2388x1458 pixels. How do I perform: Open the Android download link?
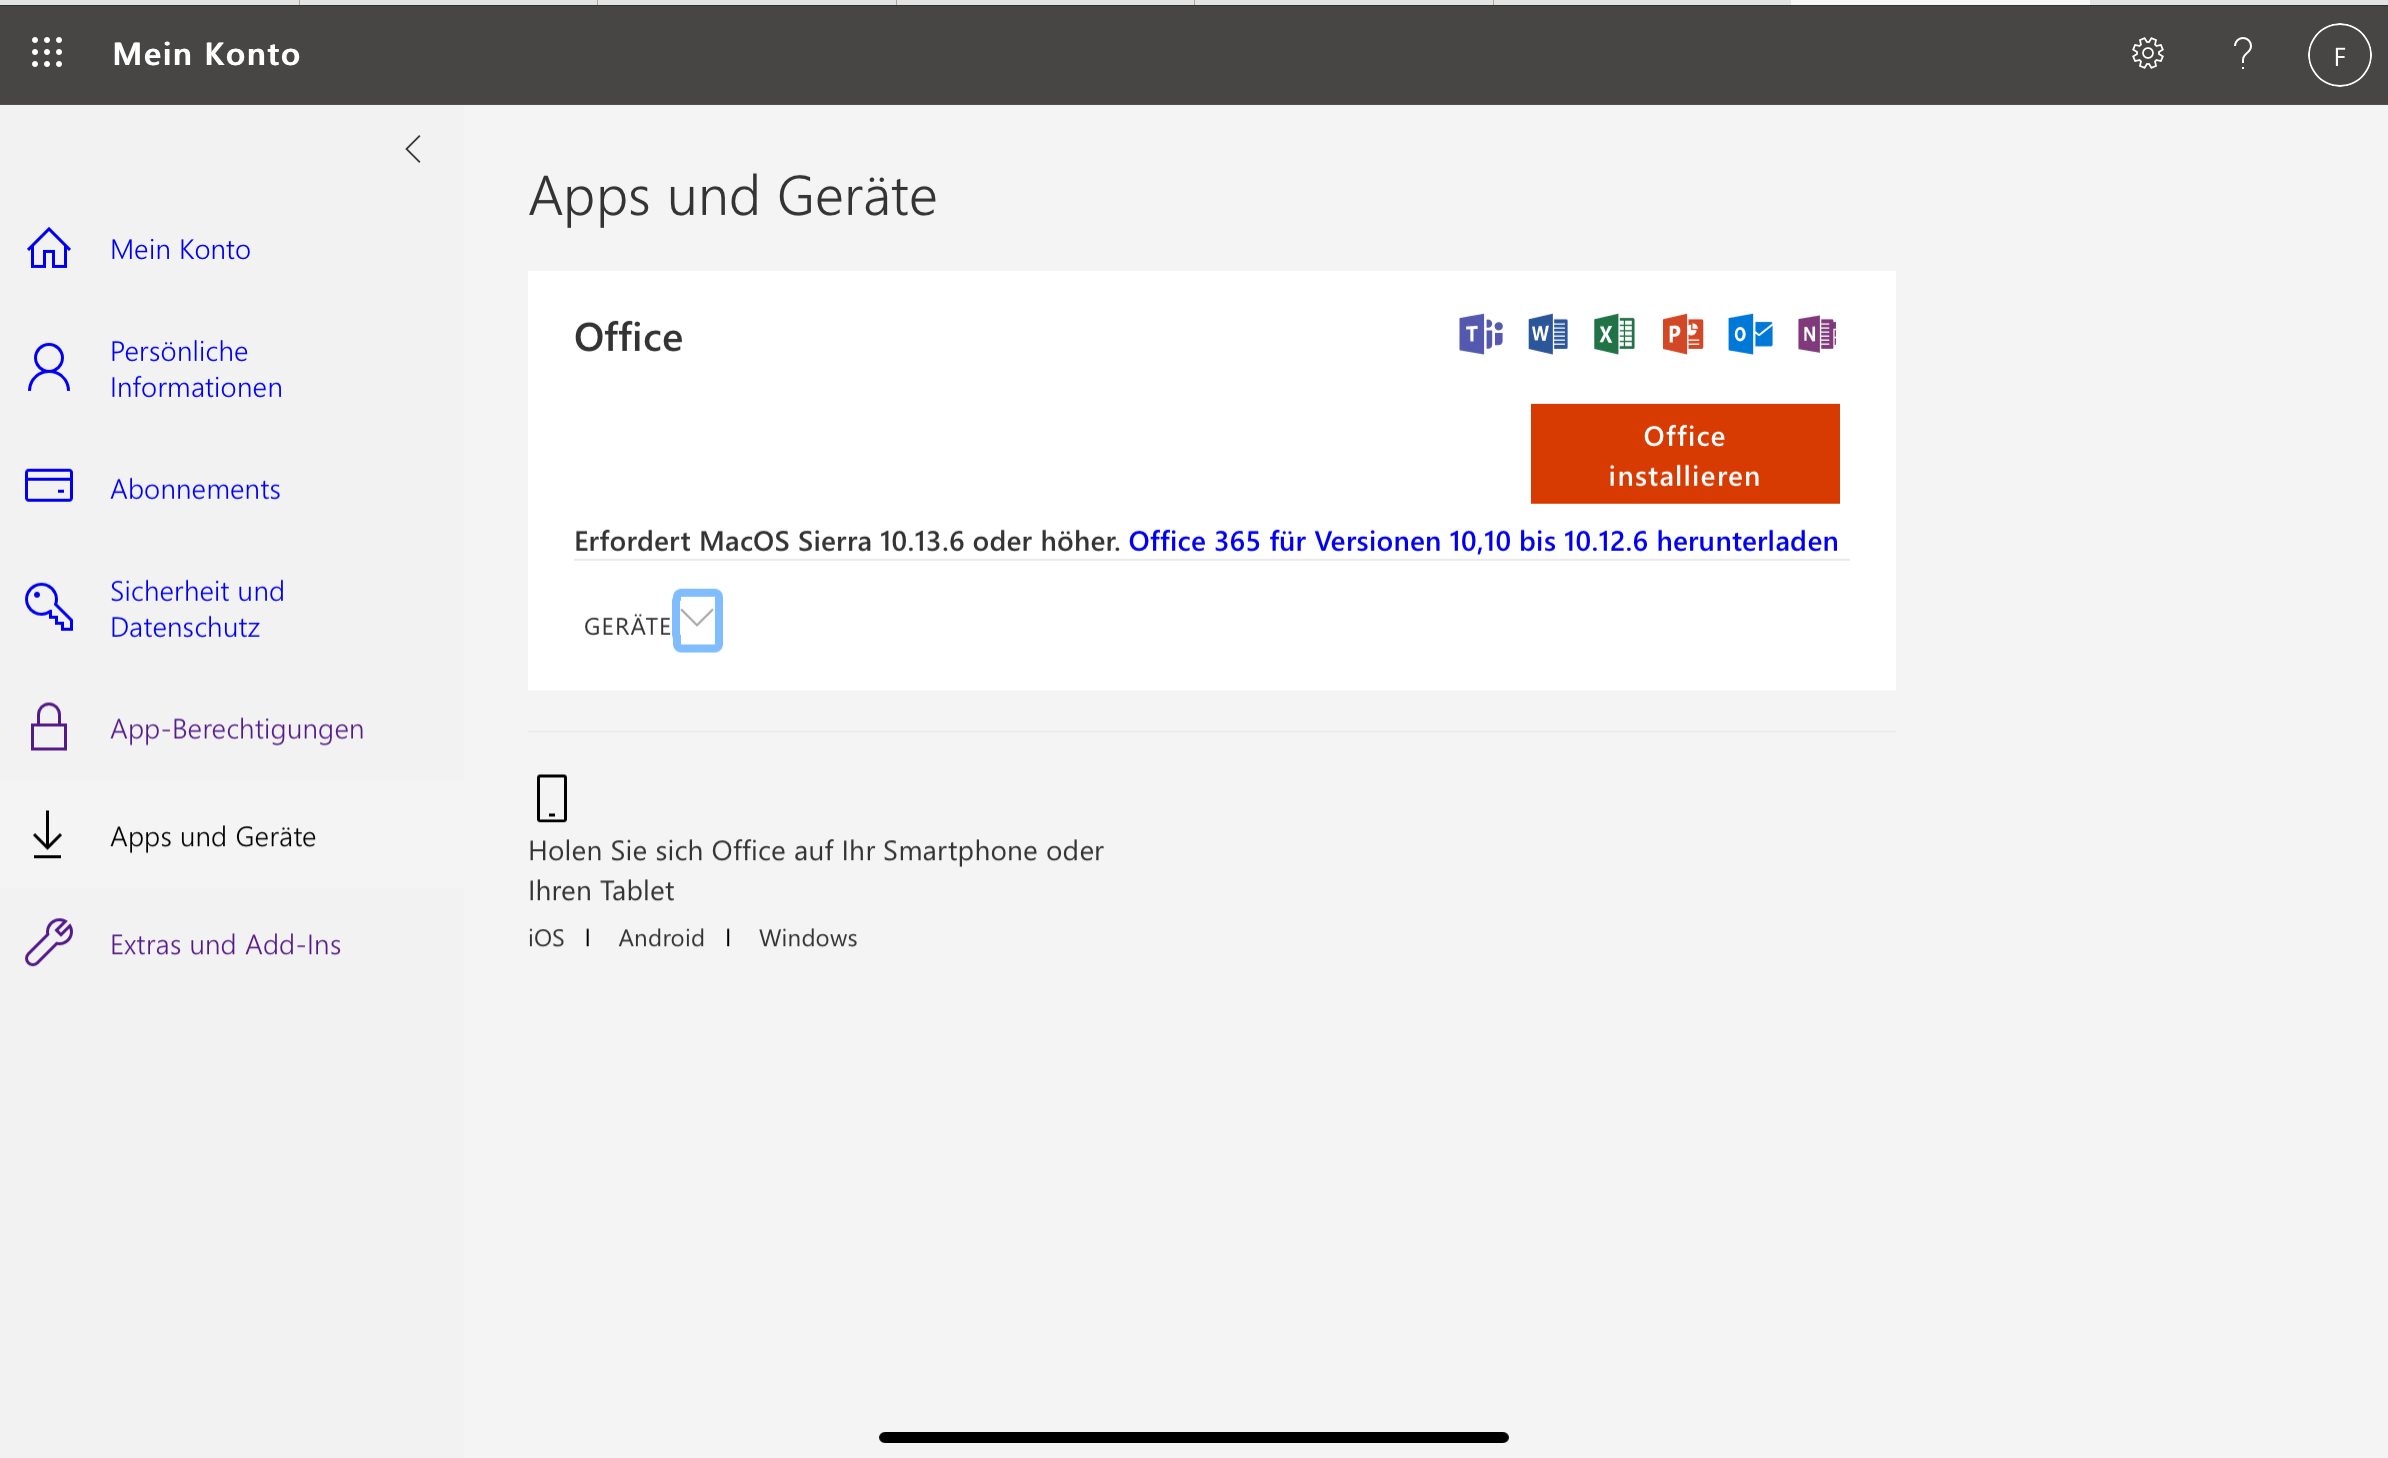[661, 938]
